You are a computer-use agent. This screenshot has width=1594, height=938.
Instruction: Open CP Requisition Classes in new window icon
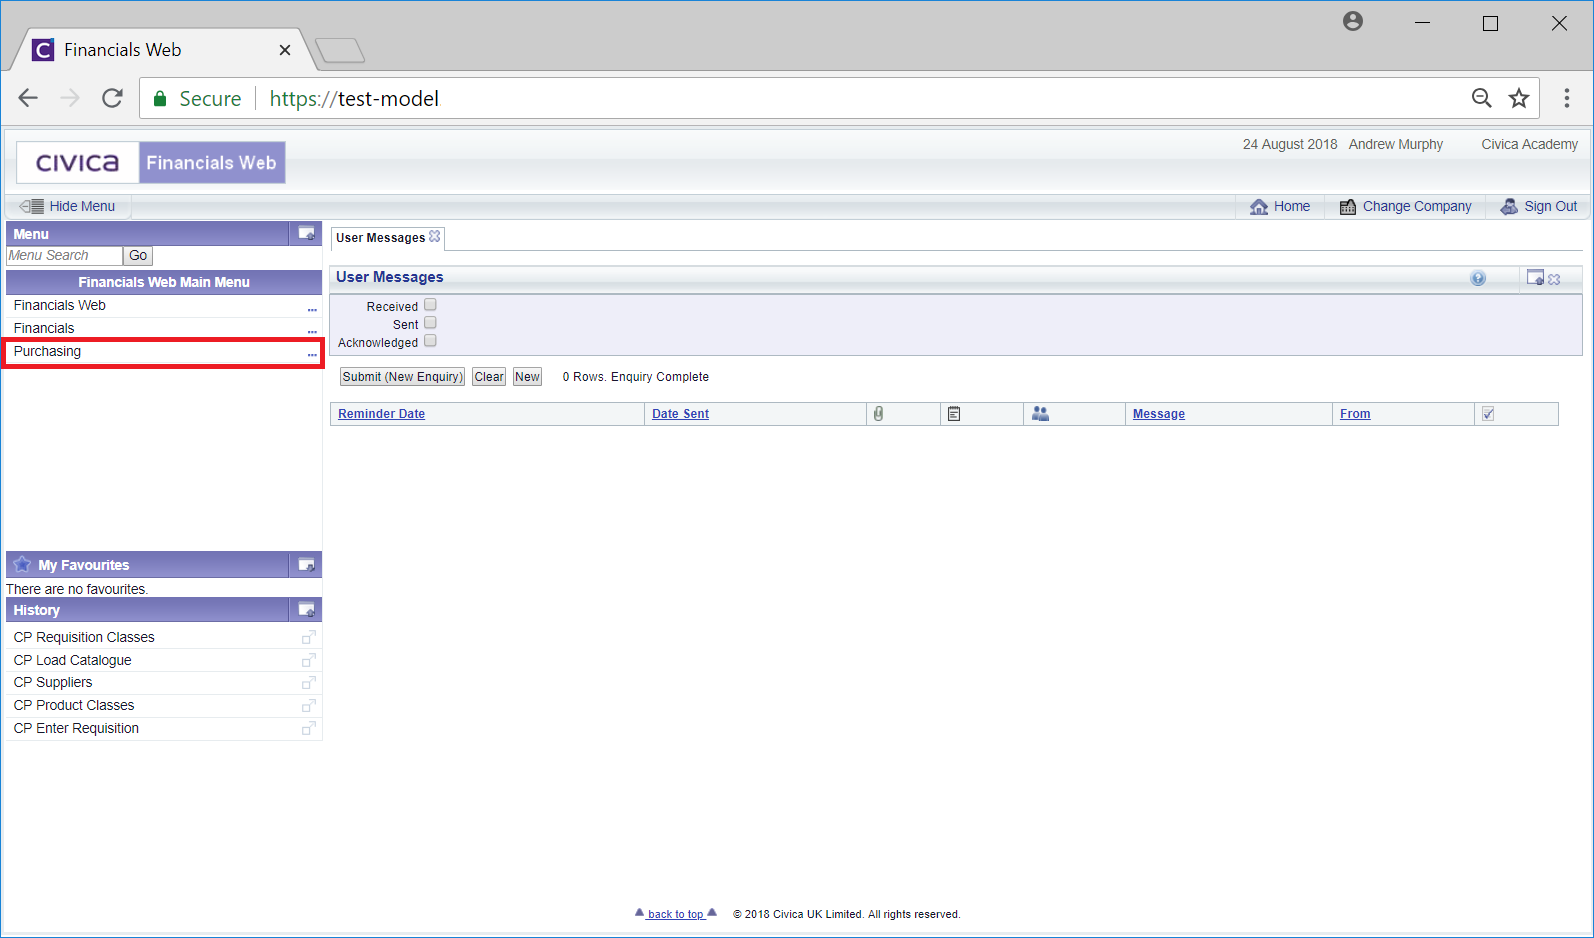coord(309,637)
